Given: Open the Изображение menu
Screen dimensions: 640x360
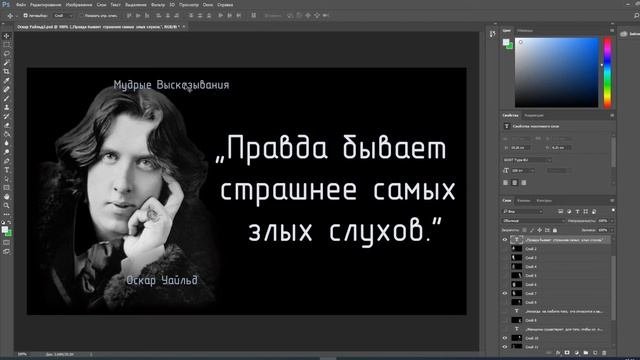Looking at the screenshot, I should (79, 5).
